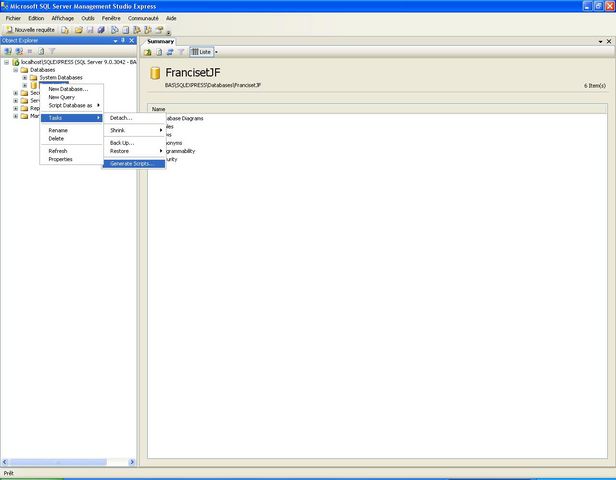Click the filter funnel icon in Object Explorer
Screen dimensions: 616x480
(x=52, y=51)
